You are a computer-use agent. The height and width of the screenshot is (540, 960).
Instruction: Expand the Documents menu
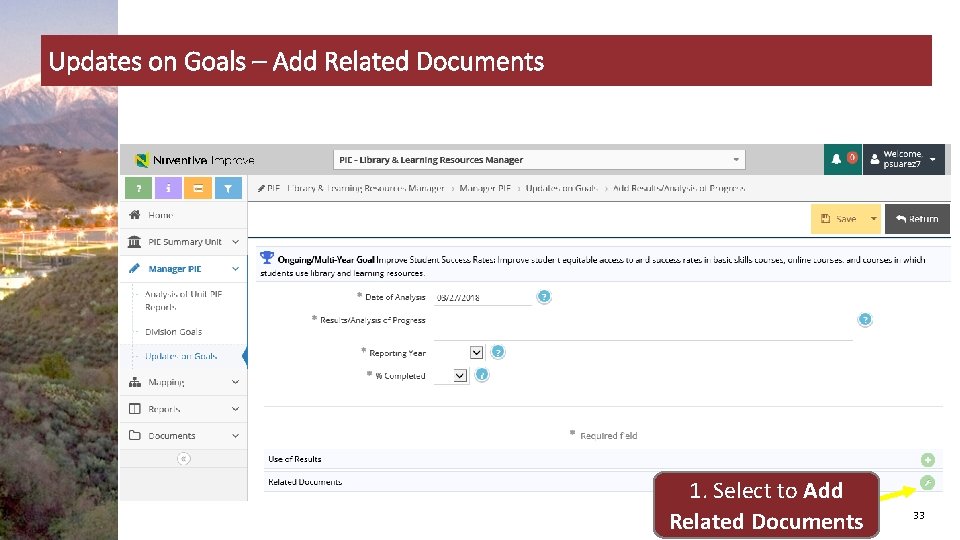click(x=235, y=435)
